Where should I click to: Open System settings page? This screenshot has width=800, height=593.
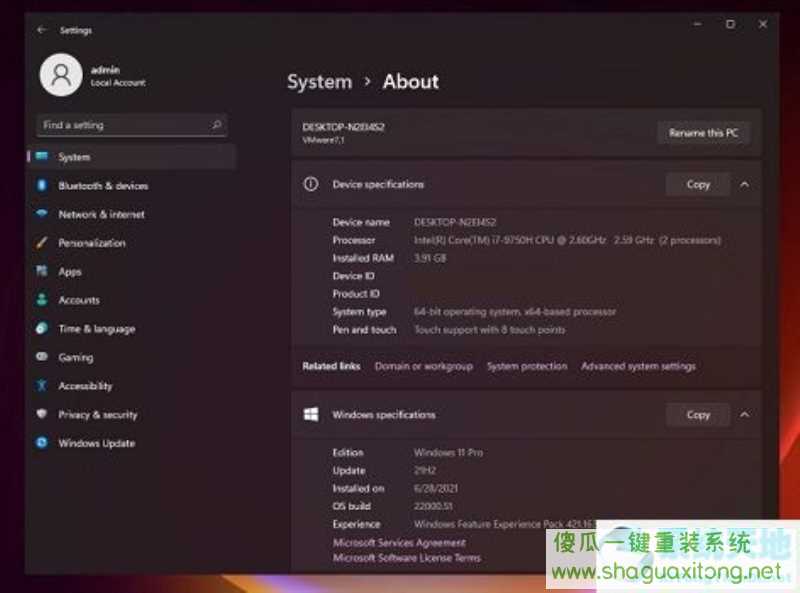point(132,157)
